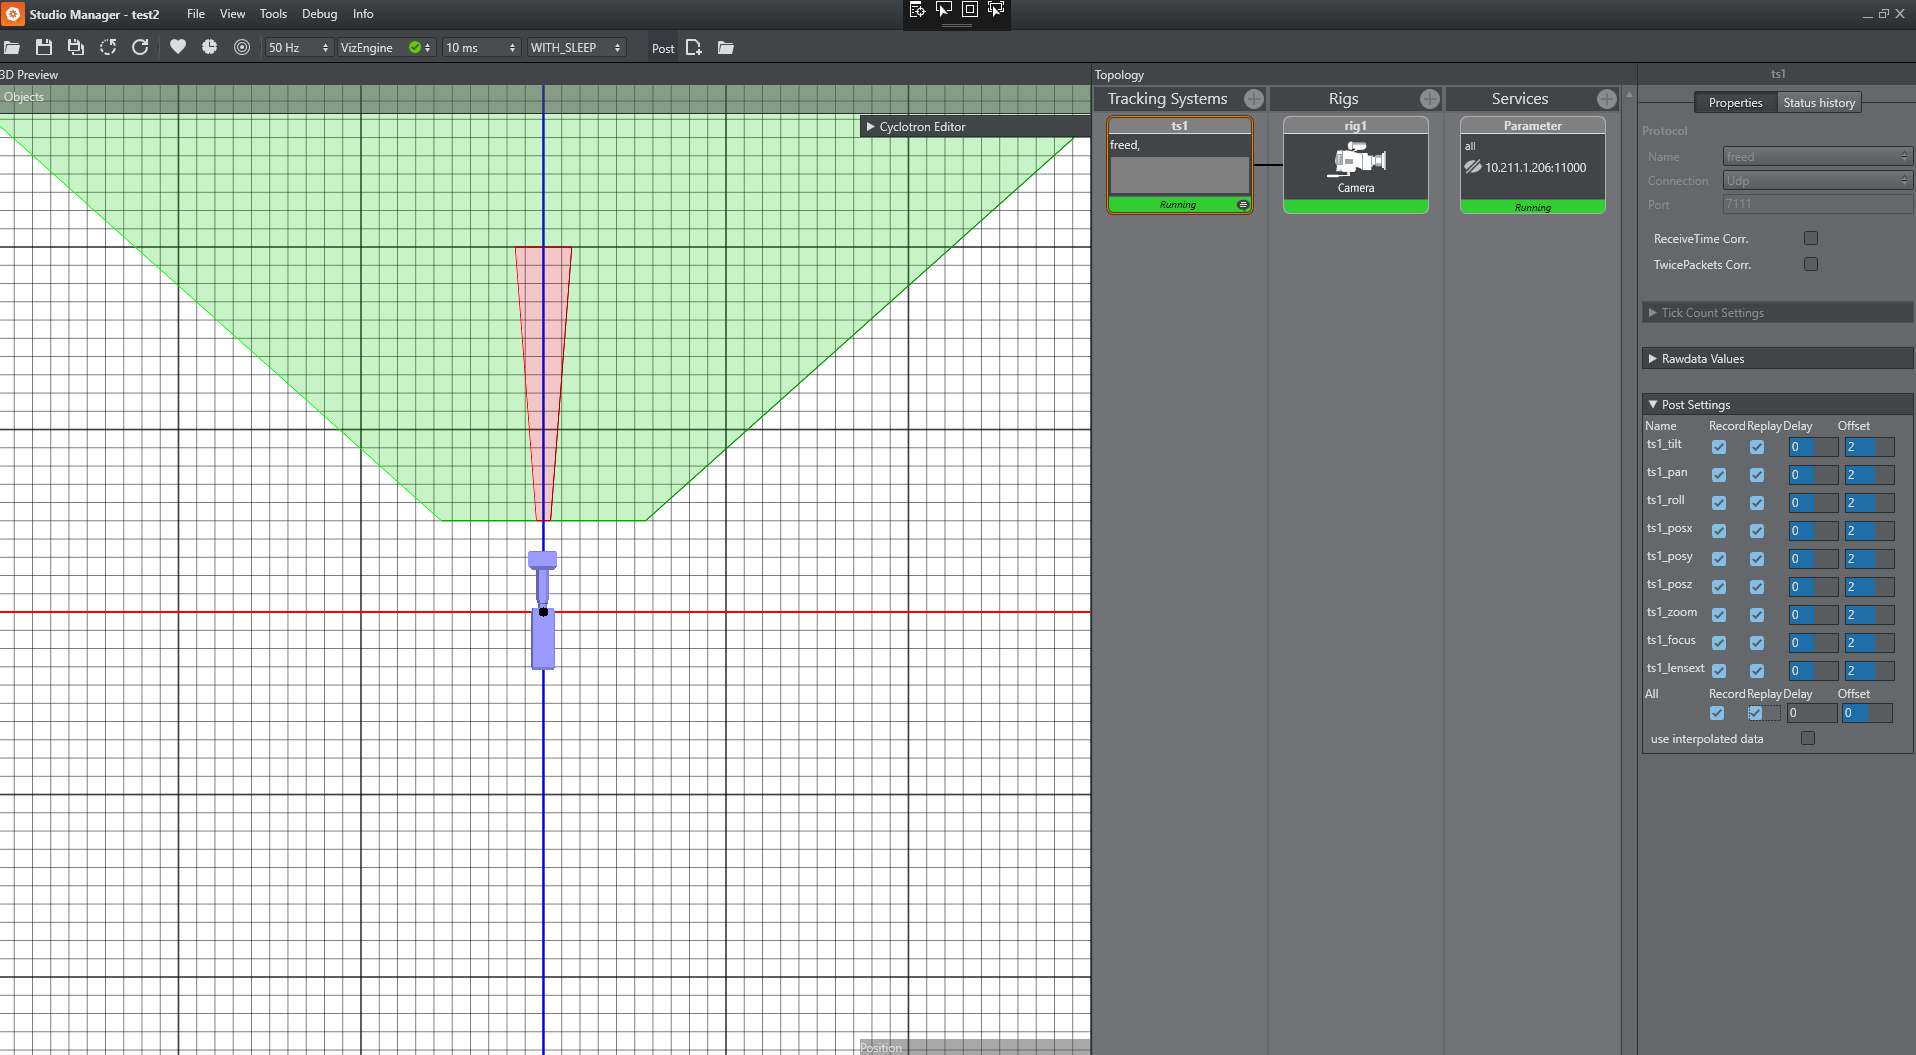
Task: Select the rig1 Camera node
Action: [1355, 165]
